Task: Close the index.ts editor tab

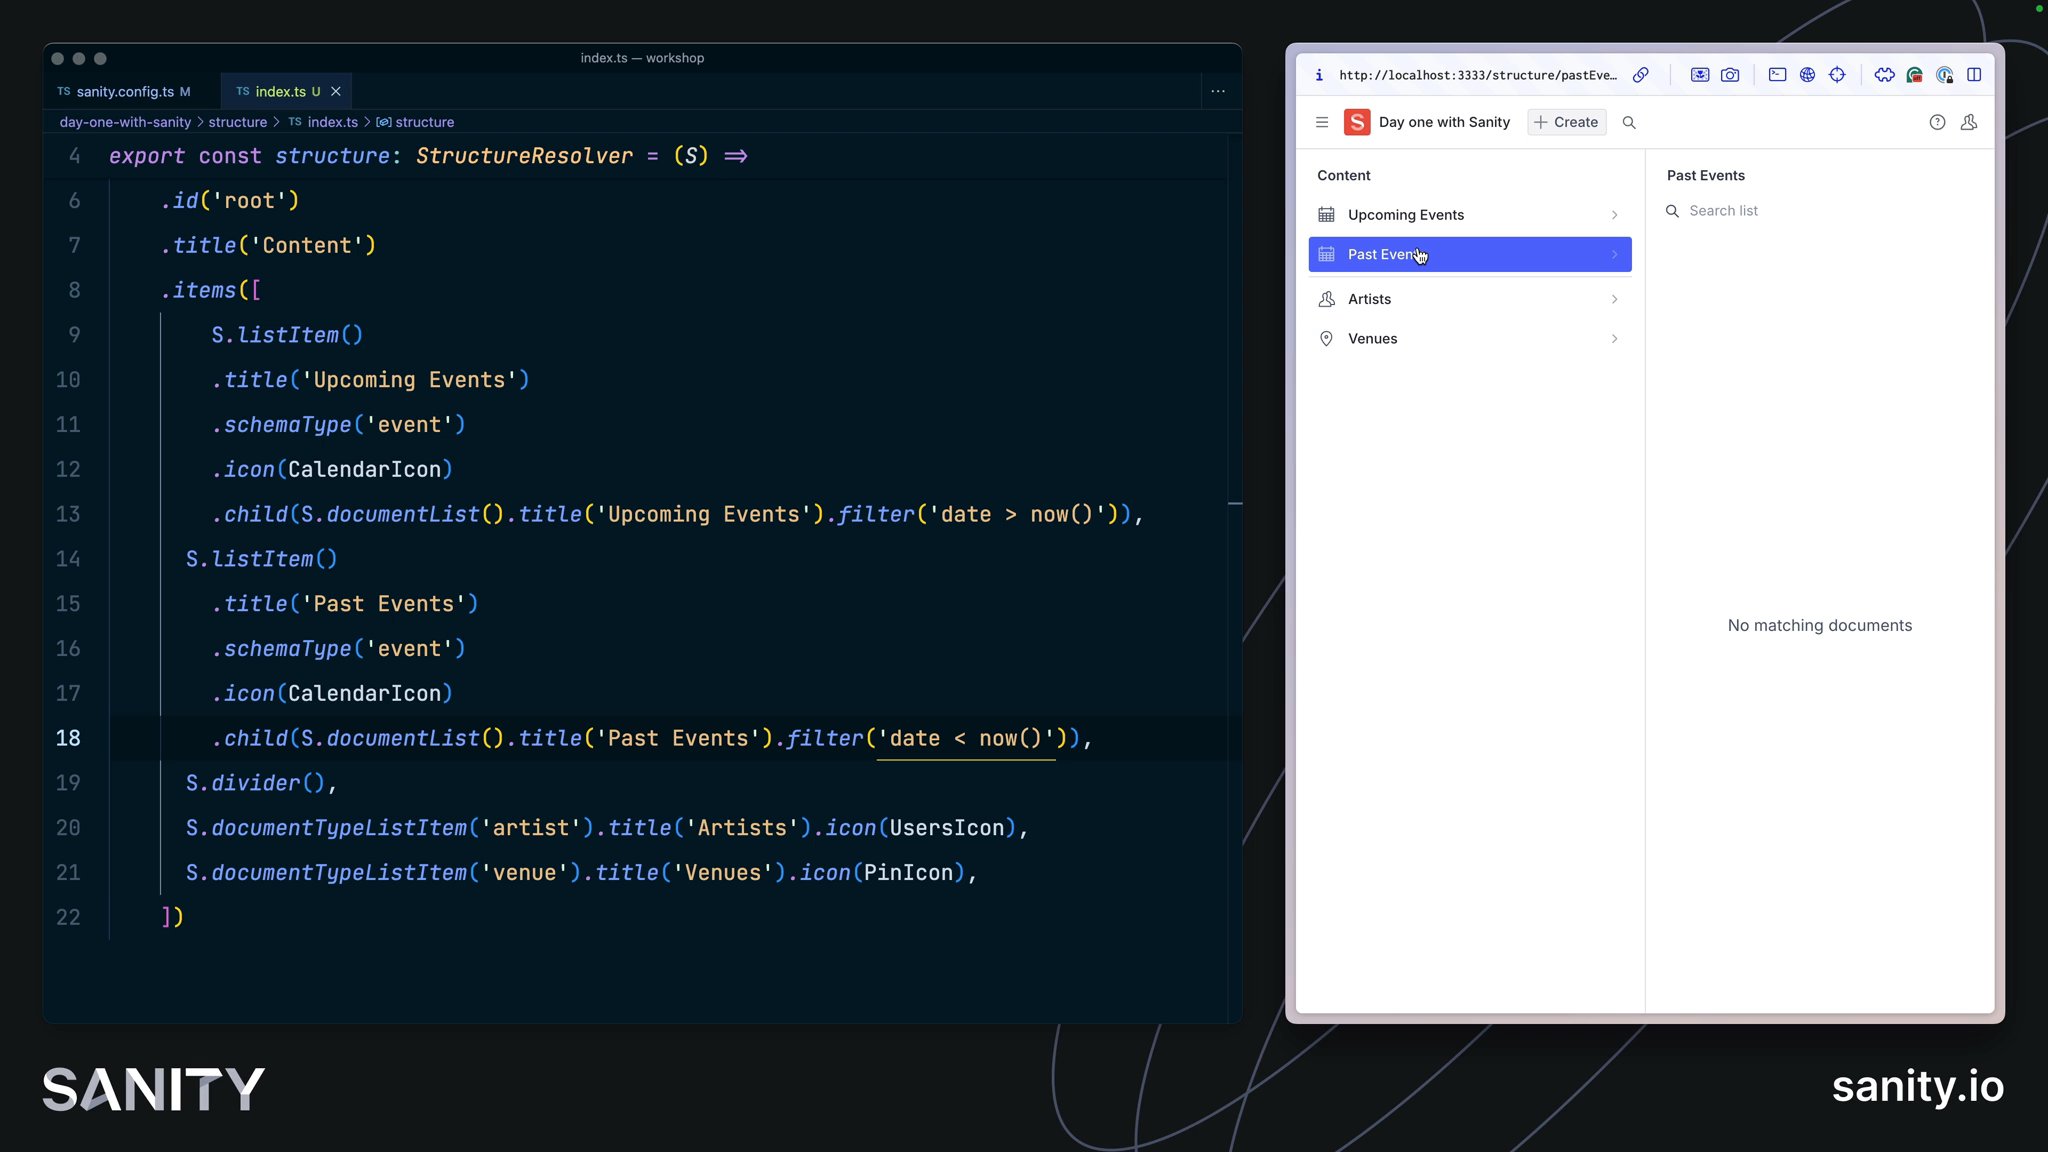Action: pyautogui.click(x=336, y=91)
